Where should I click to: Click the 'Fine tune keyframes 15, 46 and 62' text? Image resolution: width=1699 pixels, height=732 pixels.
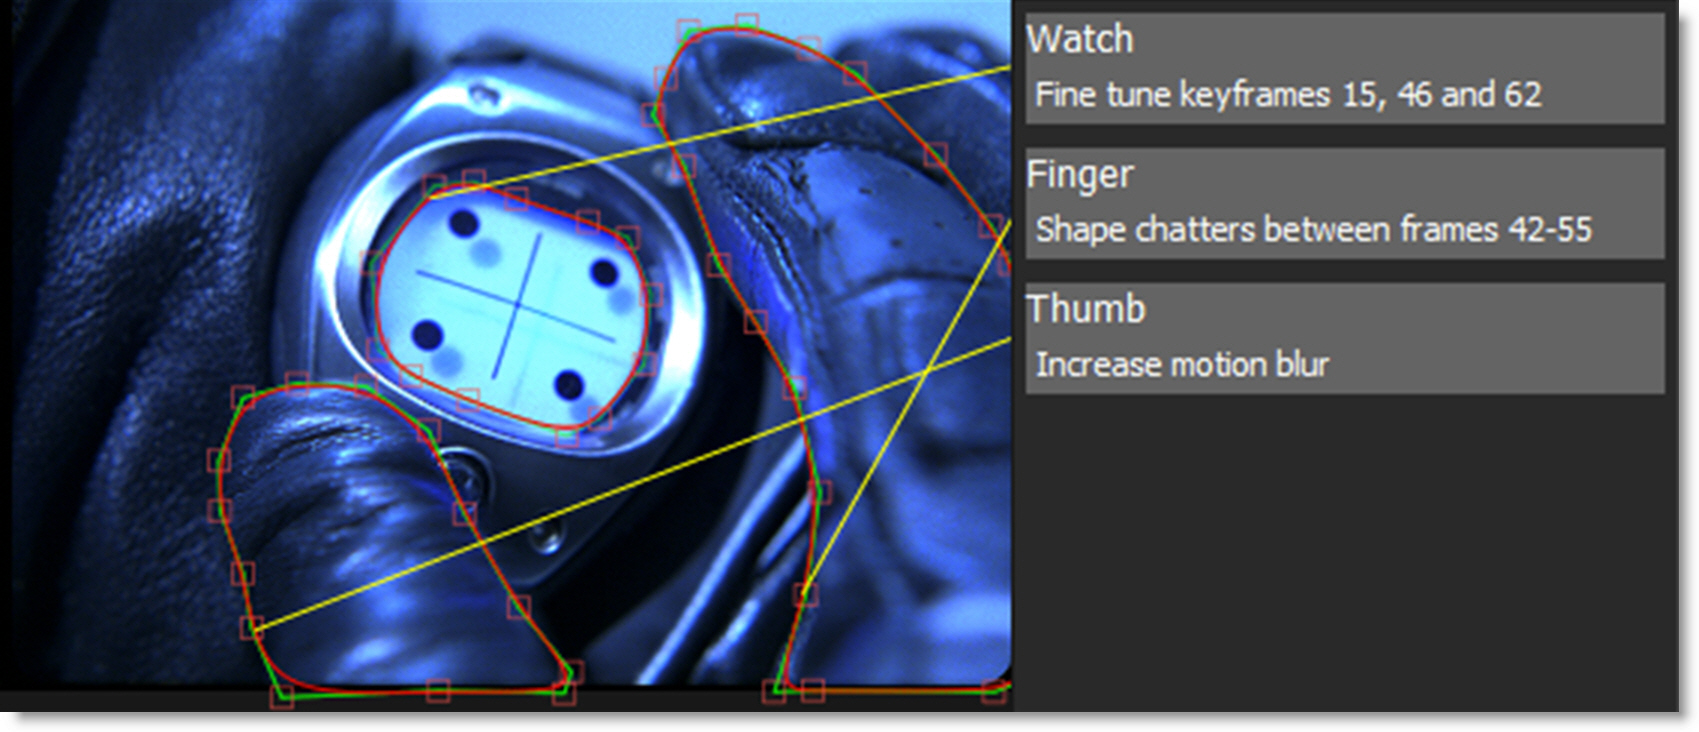point(1288,95)
